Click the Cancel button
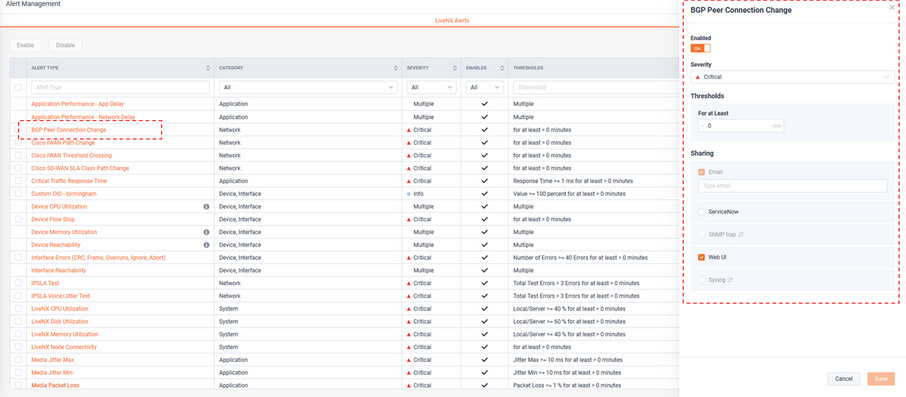The height and width of the screenshot is (397, 906). (844, 379)
